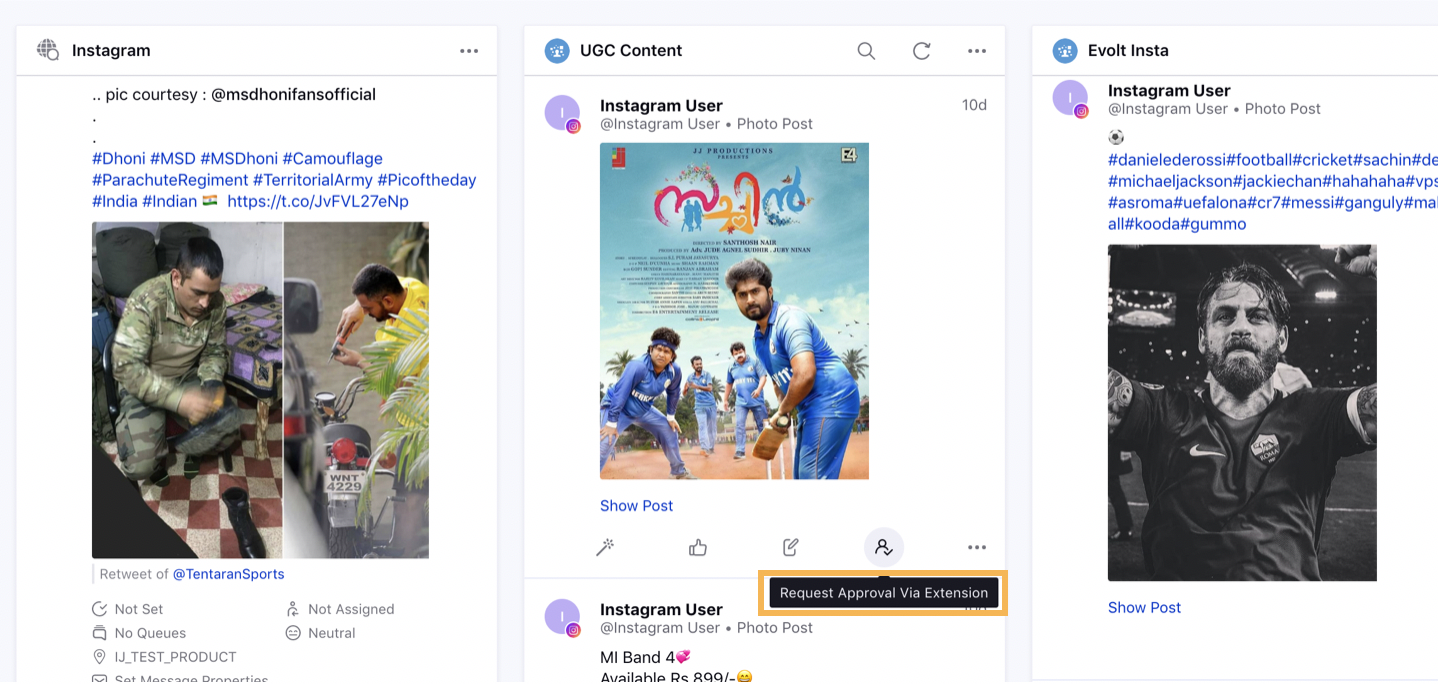Click the 10d timestamp on first UGC post
The height and width of the screenshot is (684, 1438).
tap(974, 105)
